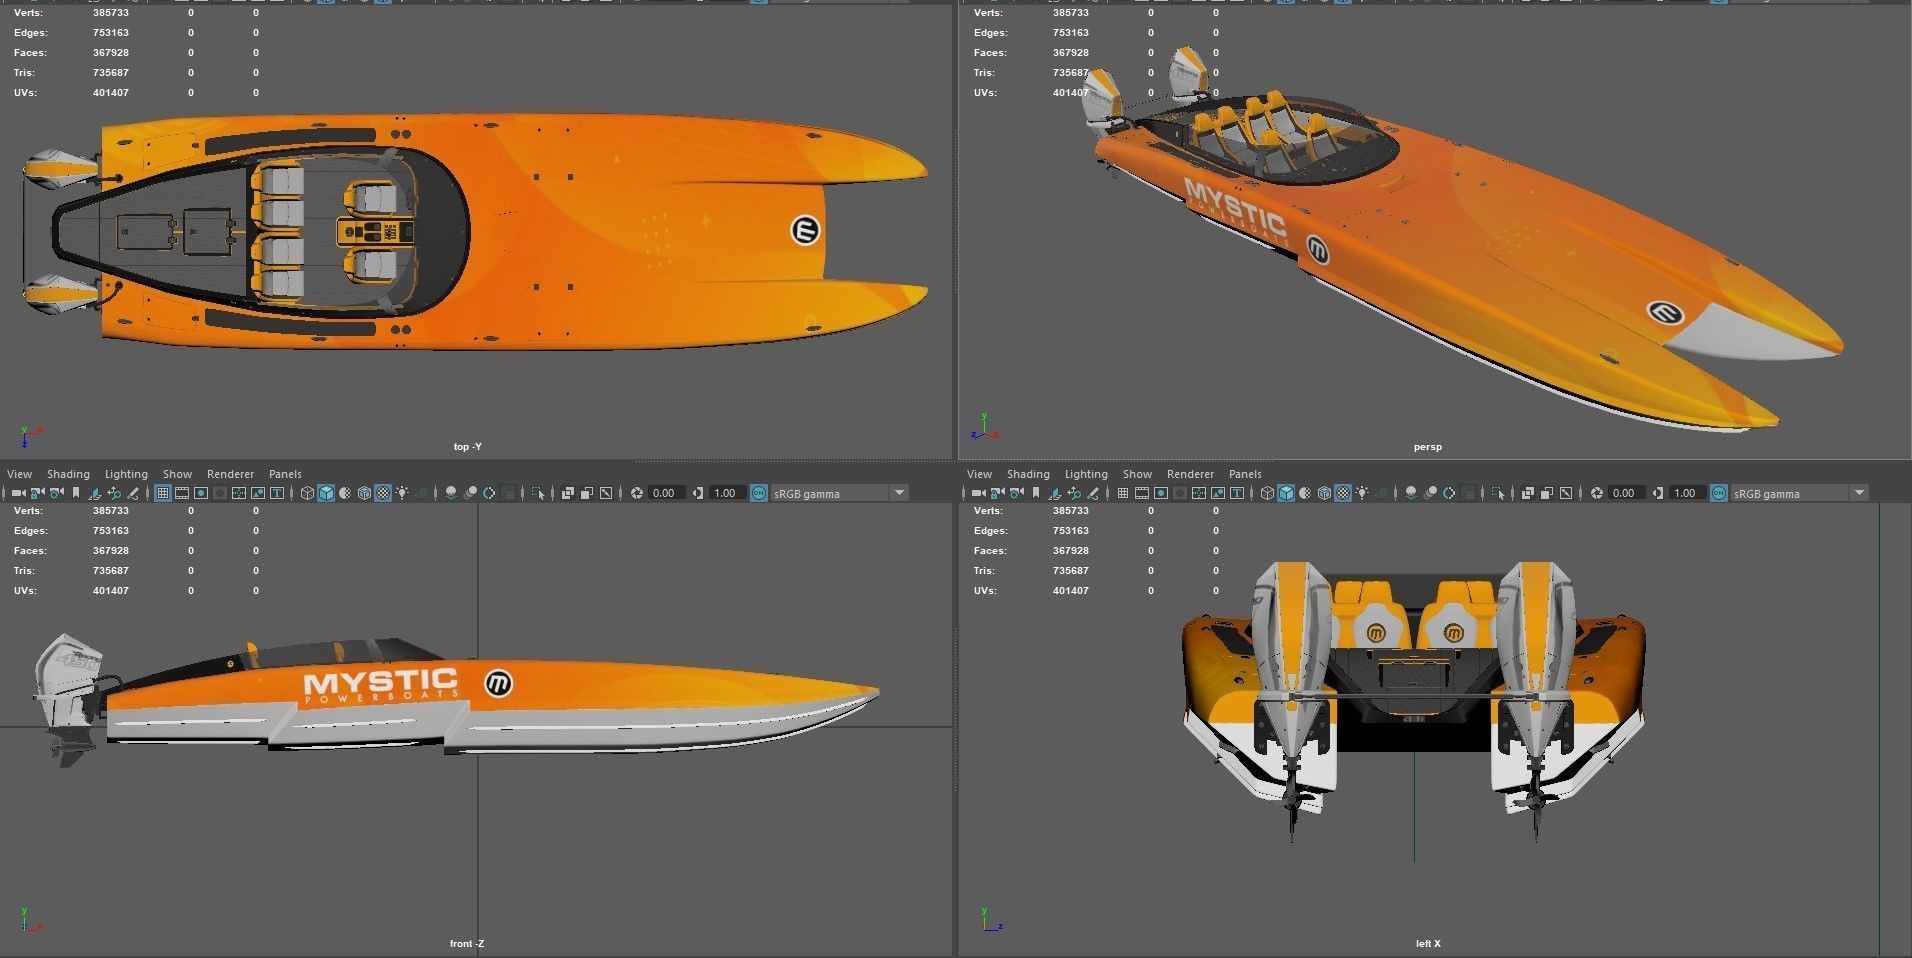Select Grease Pencil icon in left view toolbar

coord(1093,493)
